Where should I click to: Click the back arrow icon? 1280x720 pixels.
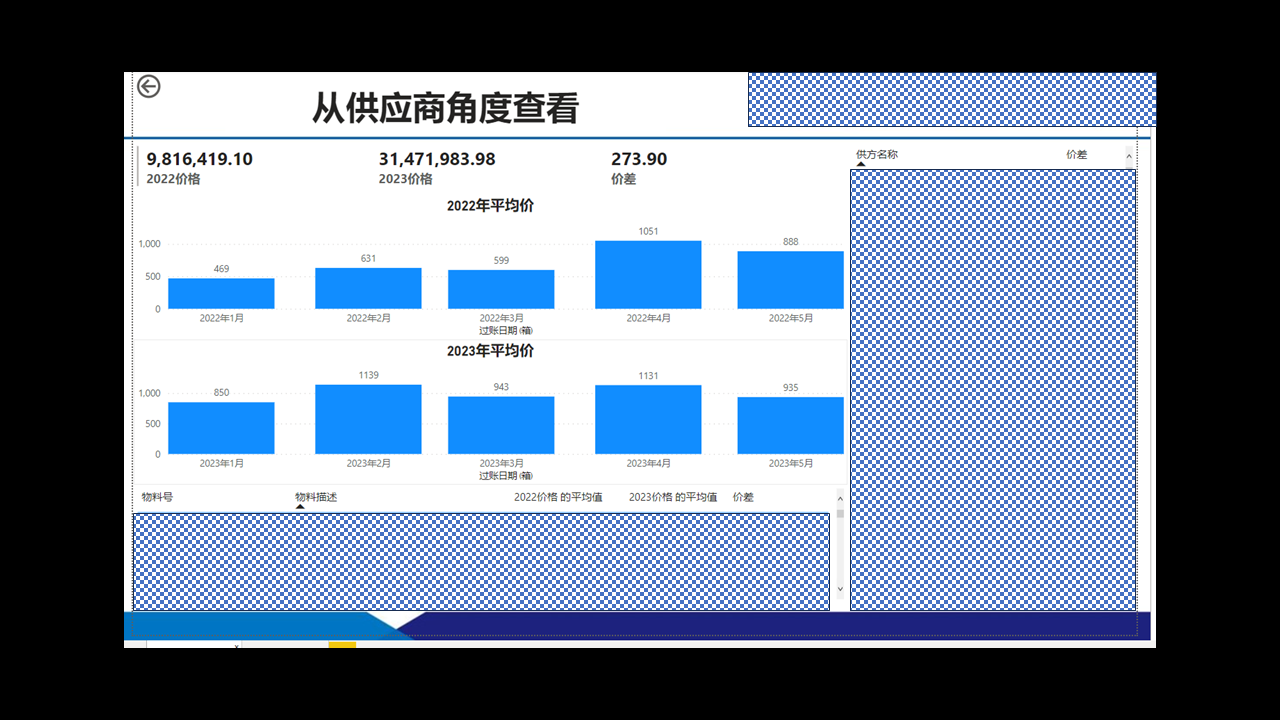(148, 87)
